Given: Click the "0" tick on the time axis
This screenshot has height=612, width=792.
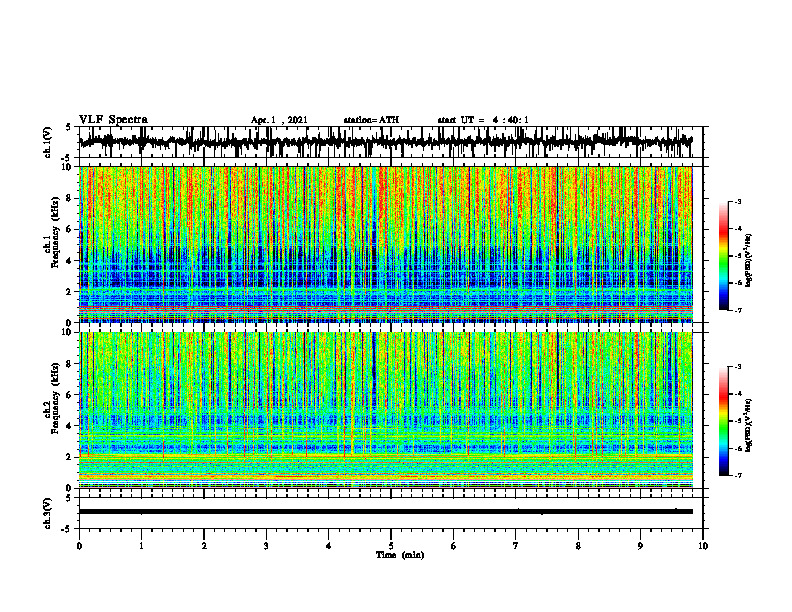Looking at the screenshot, I should pos(79,546).
